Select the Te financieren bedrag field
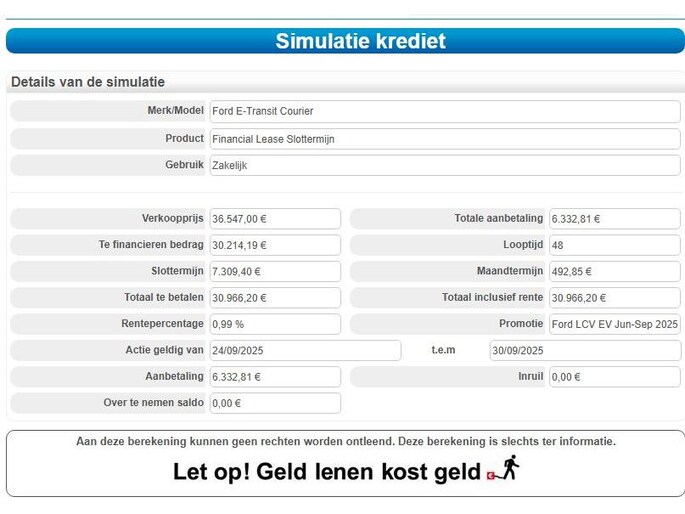 pos(274,245)
